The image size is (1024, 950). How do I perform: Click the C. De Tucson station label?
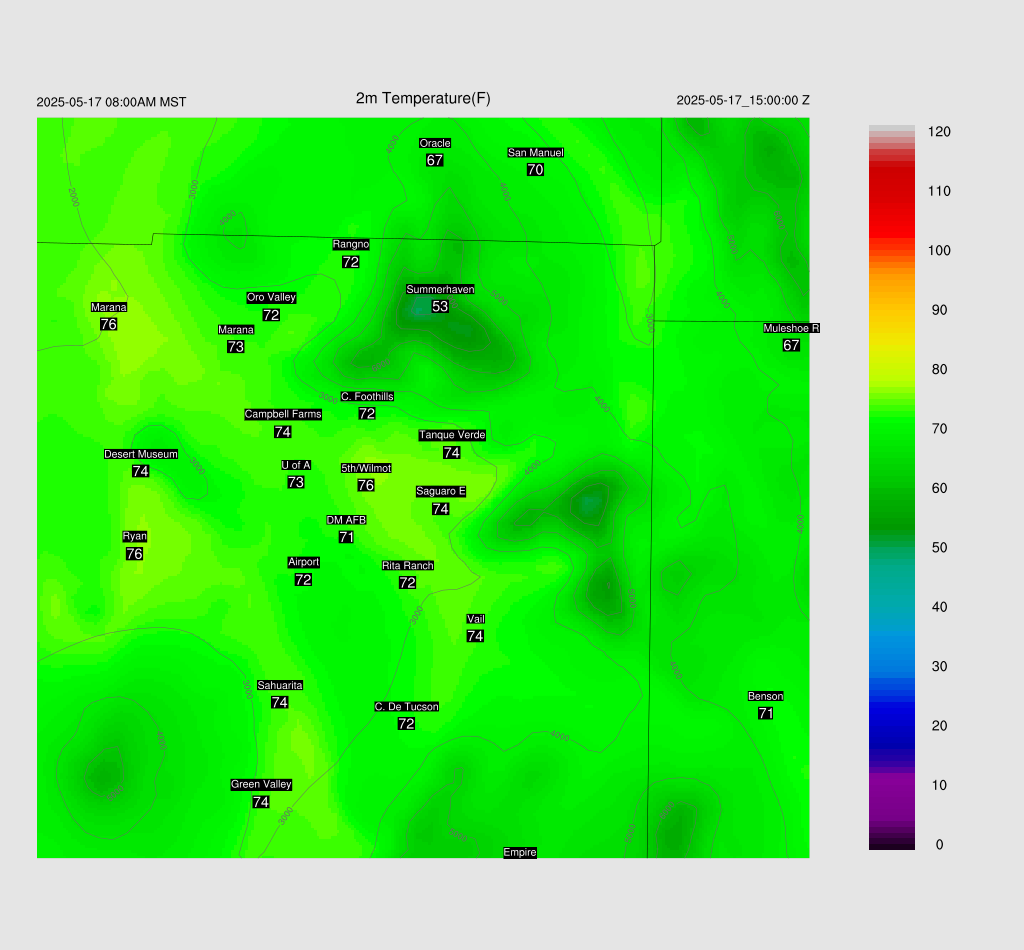[406, 706]
